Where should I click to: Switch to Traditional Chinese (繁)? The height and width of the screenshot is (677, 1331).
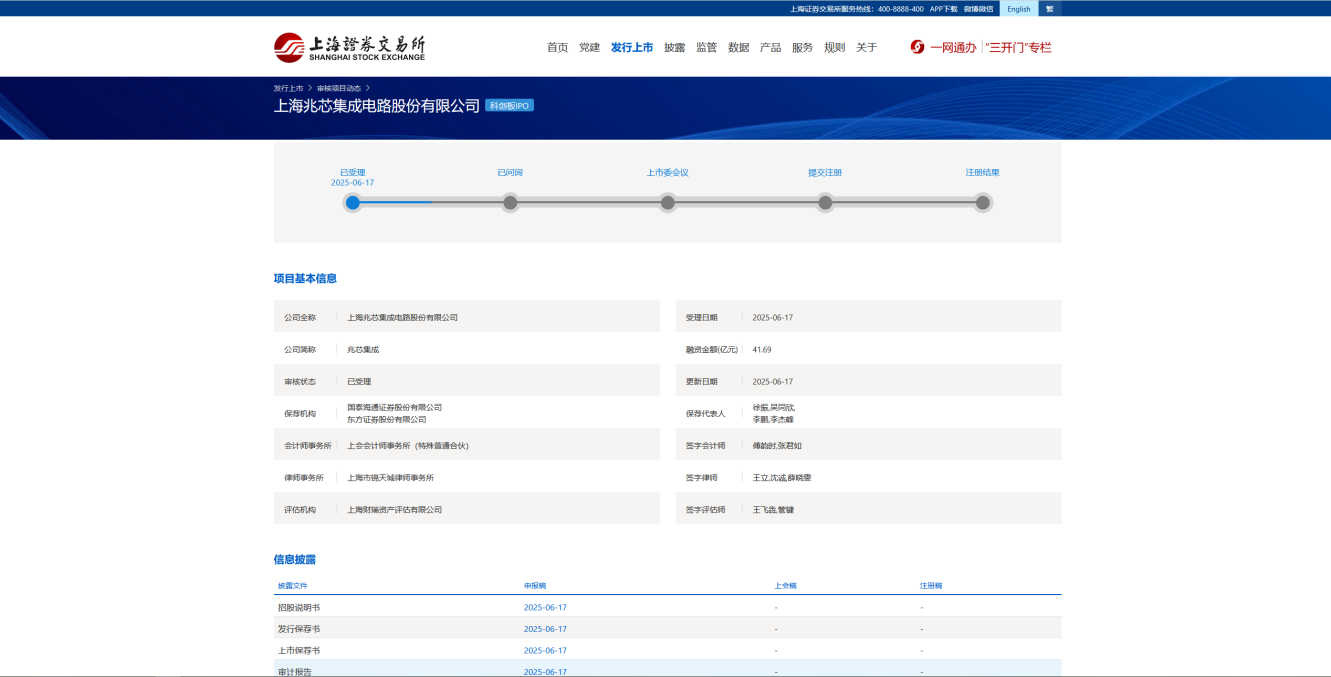(x=1049, y=9)
